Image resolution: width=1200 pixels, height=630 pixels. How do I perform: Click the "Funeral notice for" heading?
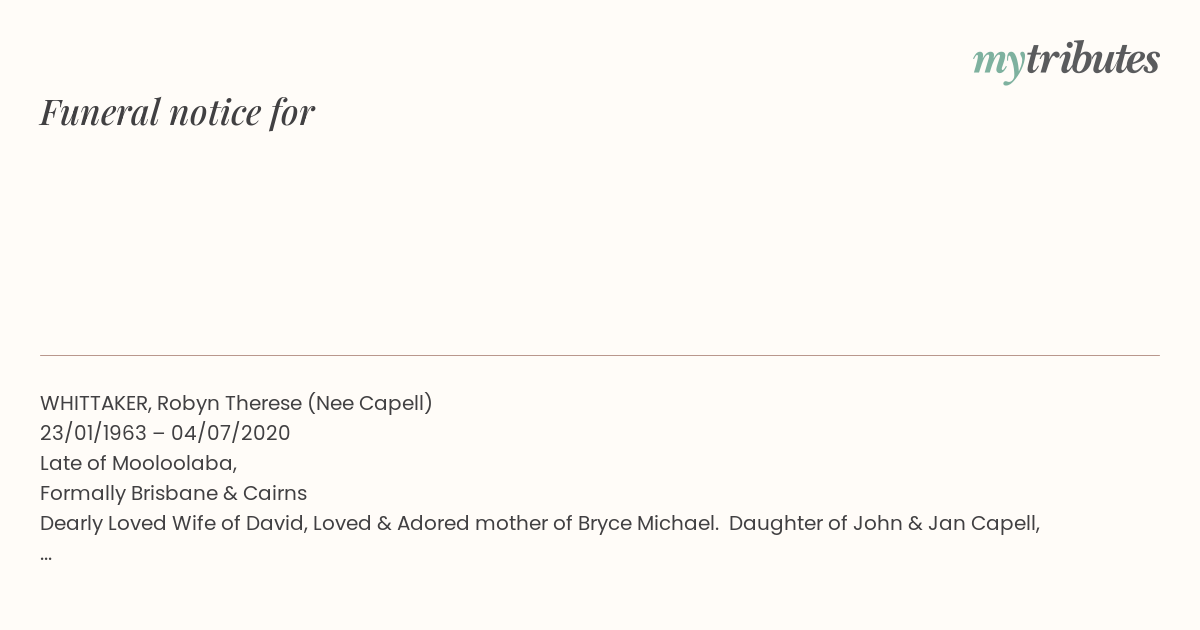click(177, 112)
